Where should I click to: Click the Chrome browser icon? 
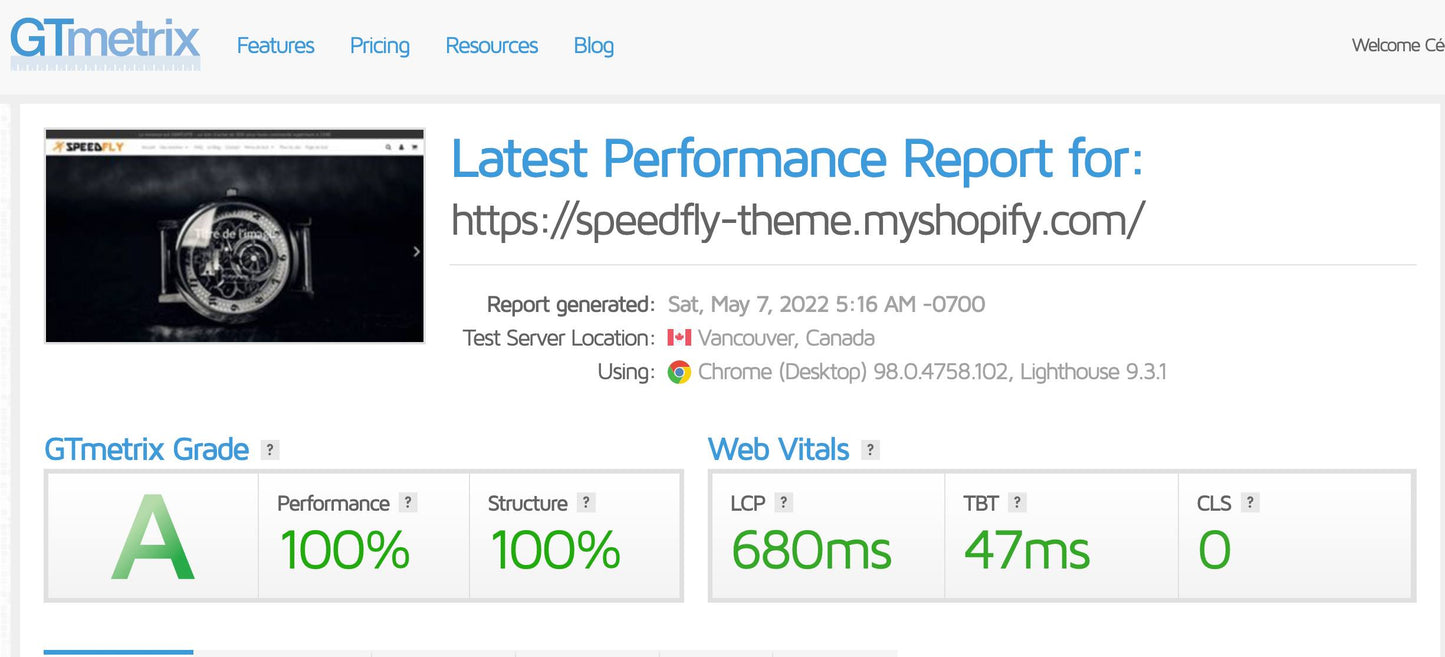coord(679,372)
